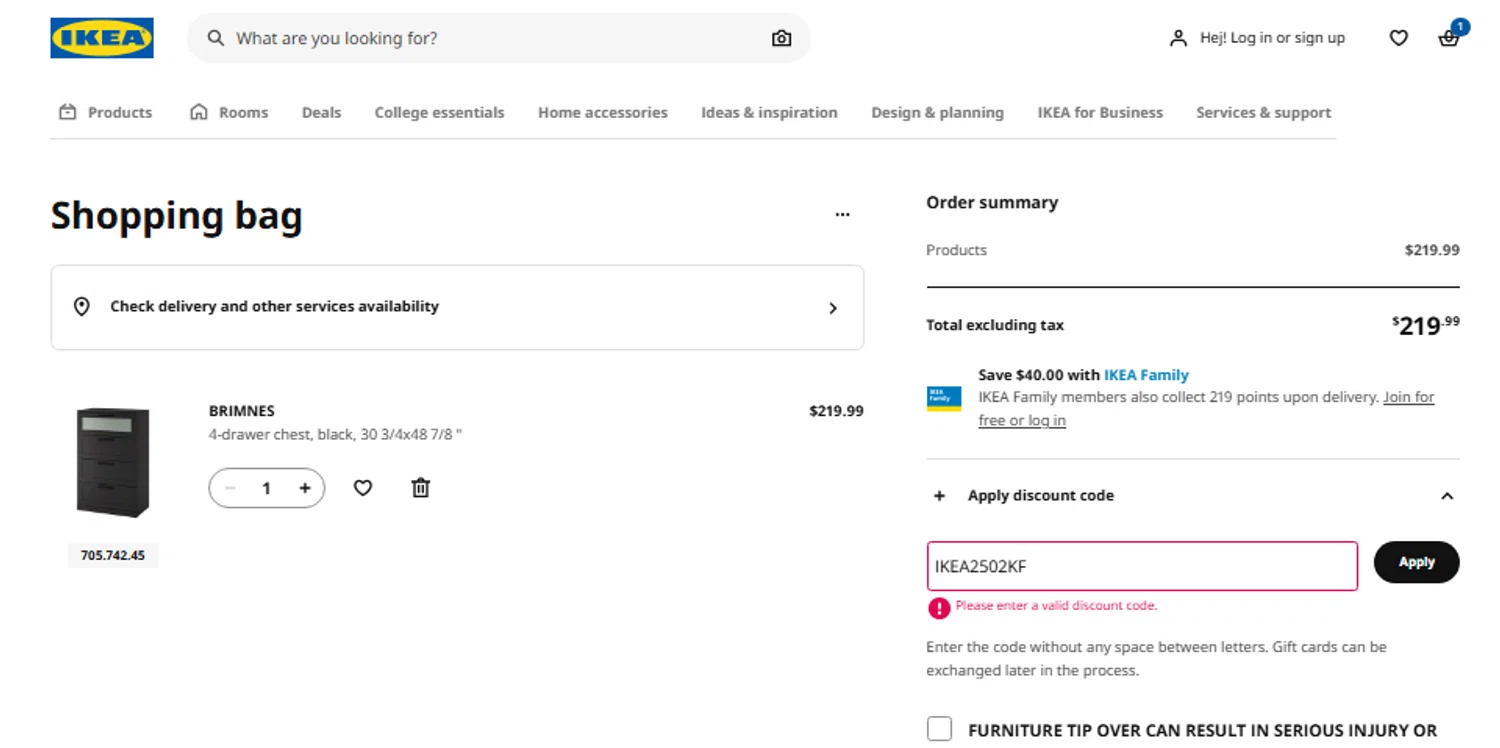Open the Products menu

click(106, 112)
